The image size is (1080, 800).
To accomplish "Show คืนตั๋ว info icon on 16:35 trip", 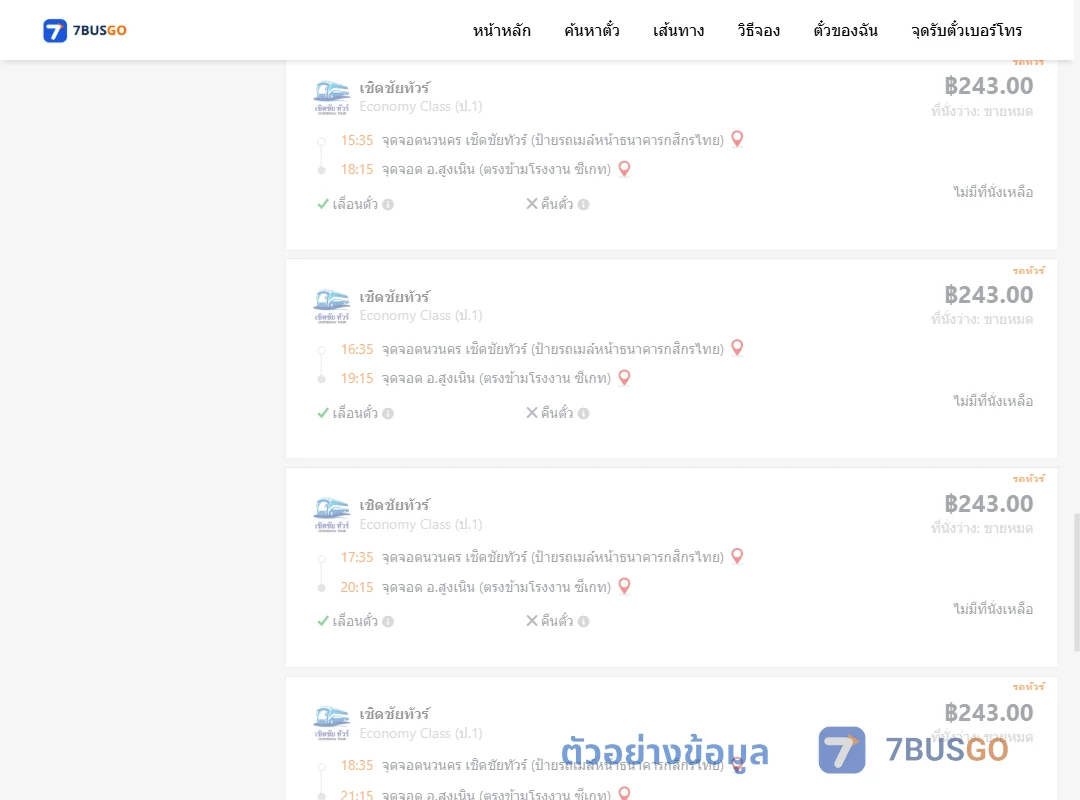I will pos(583,413).
